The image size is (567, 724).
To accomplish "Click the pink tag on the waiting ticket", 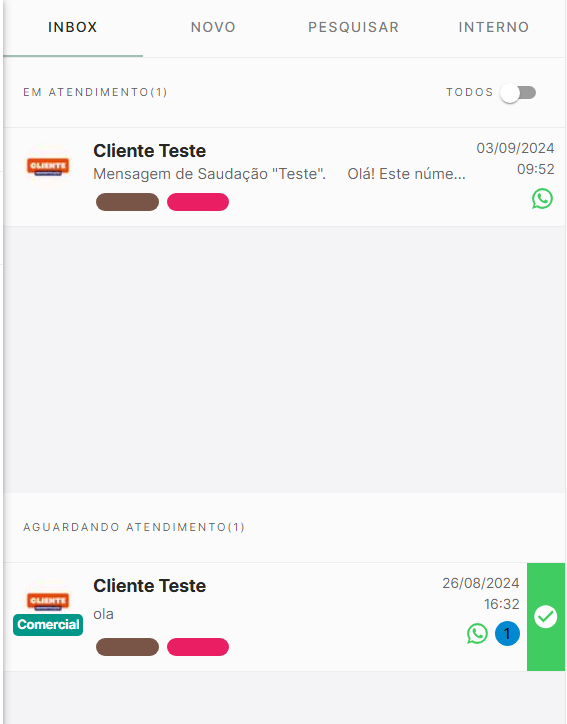I will 198,647.
